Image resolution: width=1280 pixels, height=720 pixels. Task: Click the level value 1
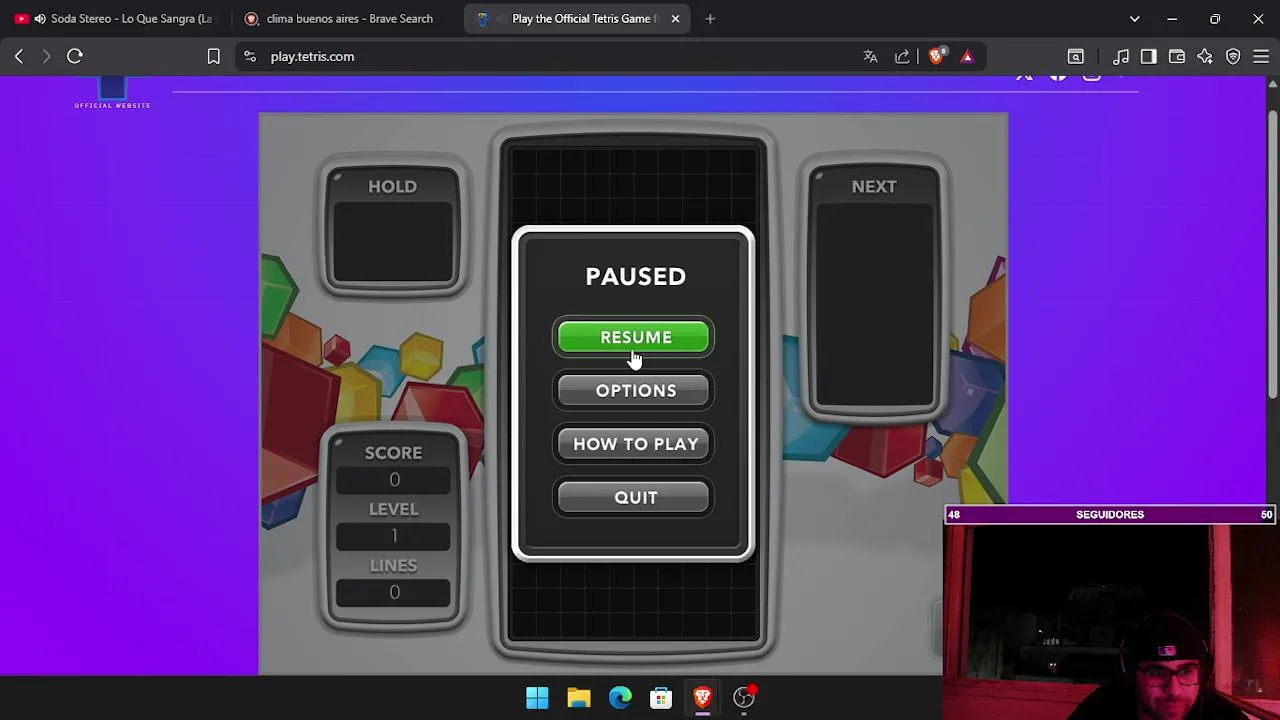[x=394, y=536]
